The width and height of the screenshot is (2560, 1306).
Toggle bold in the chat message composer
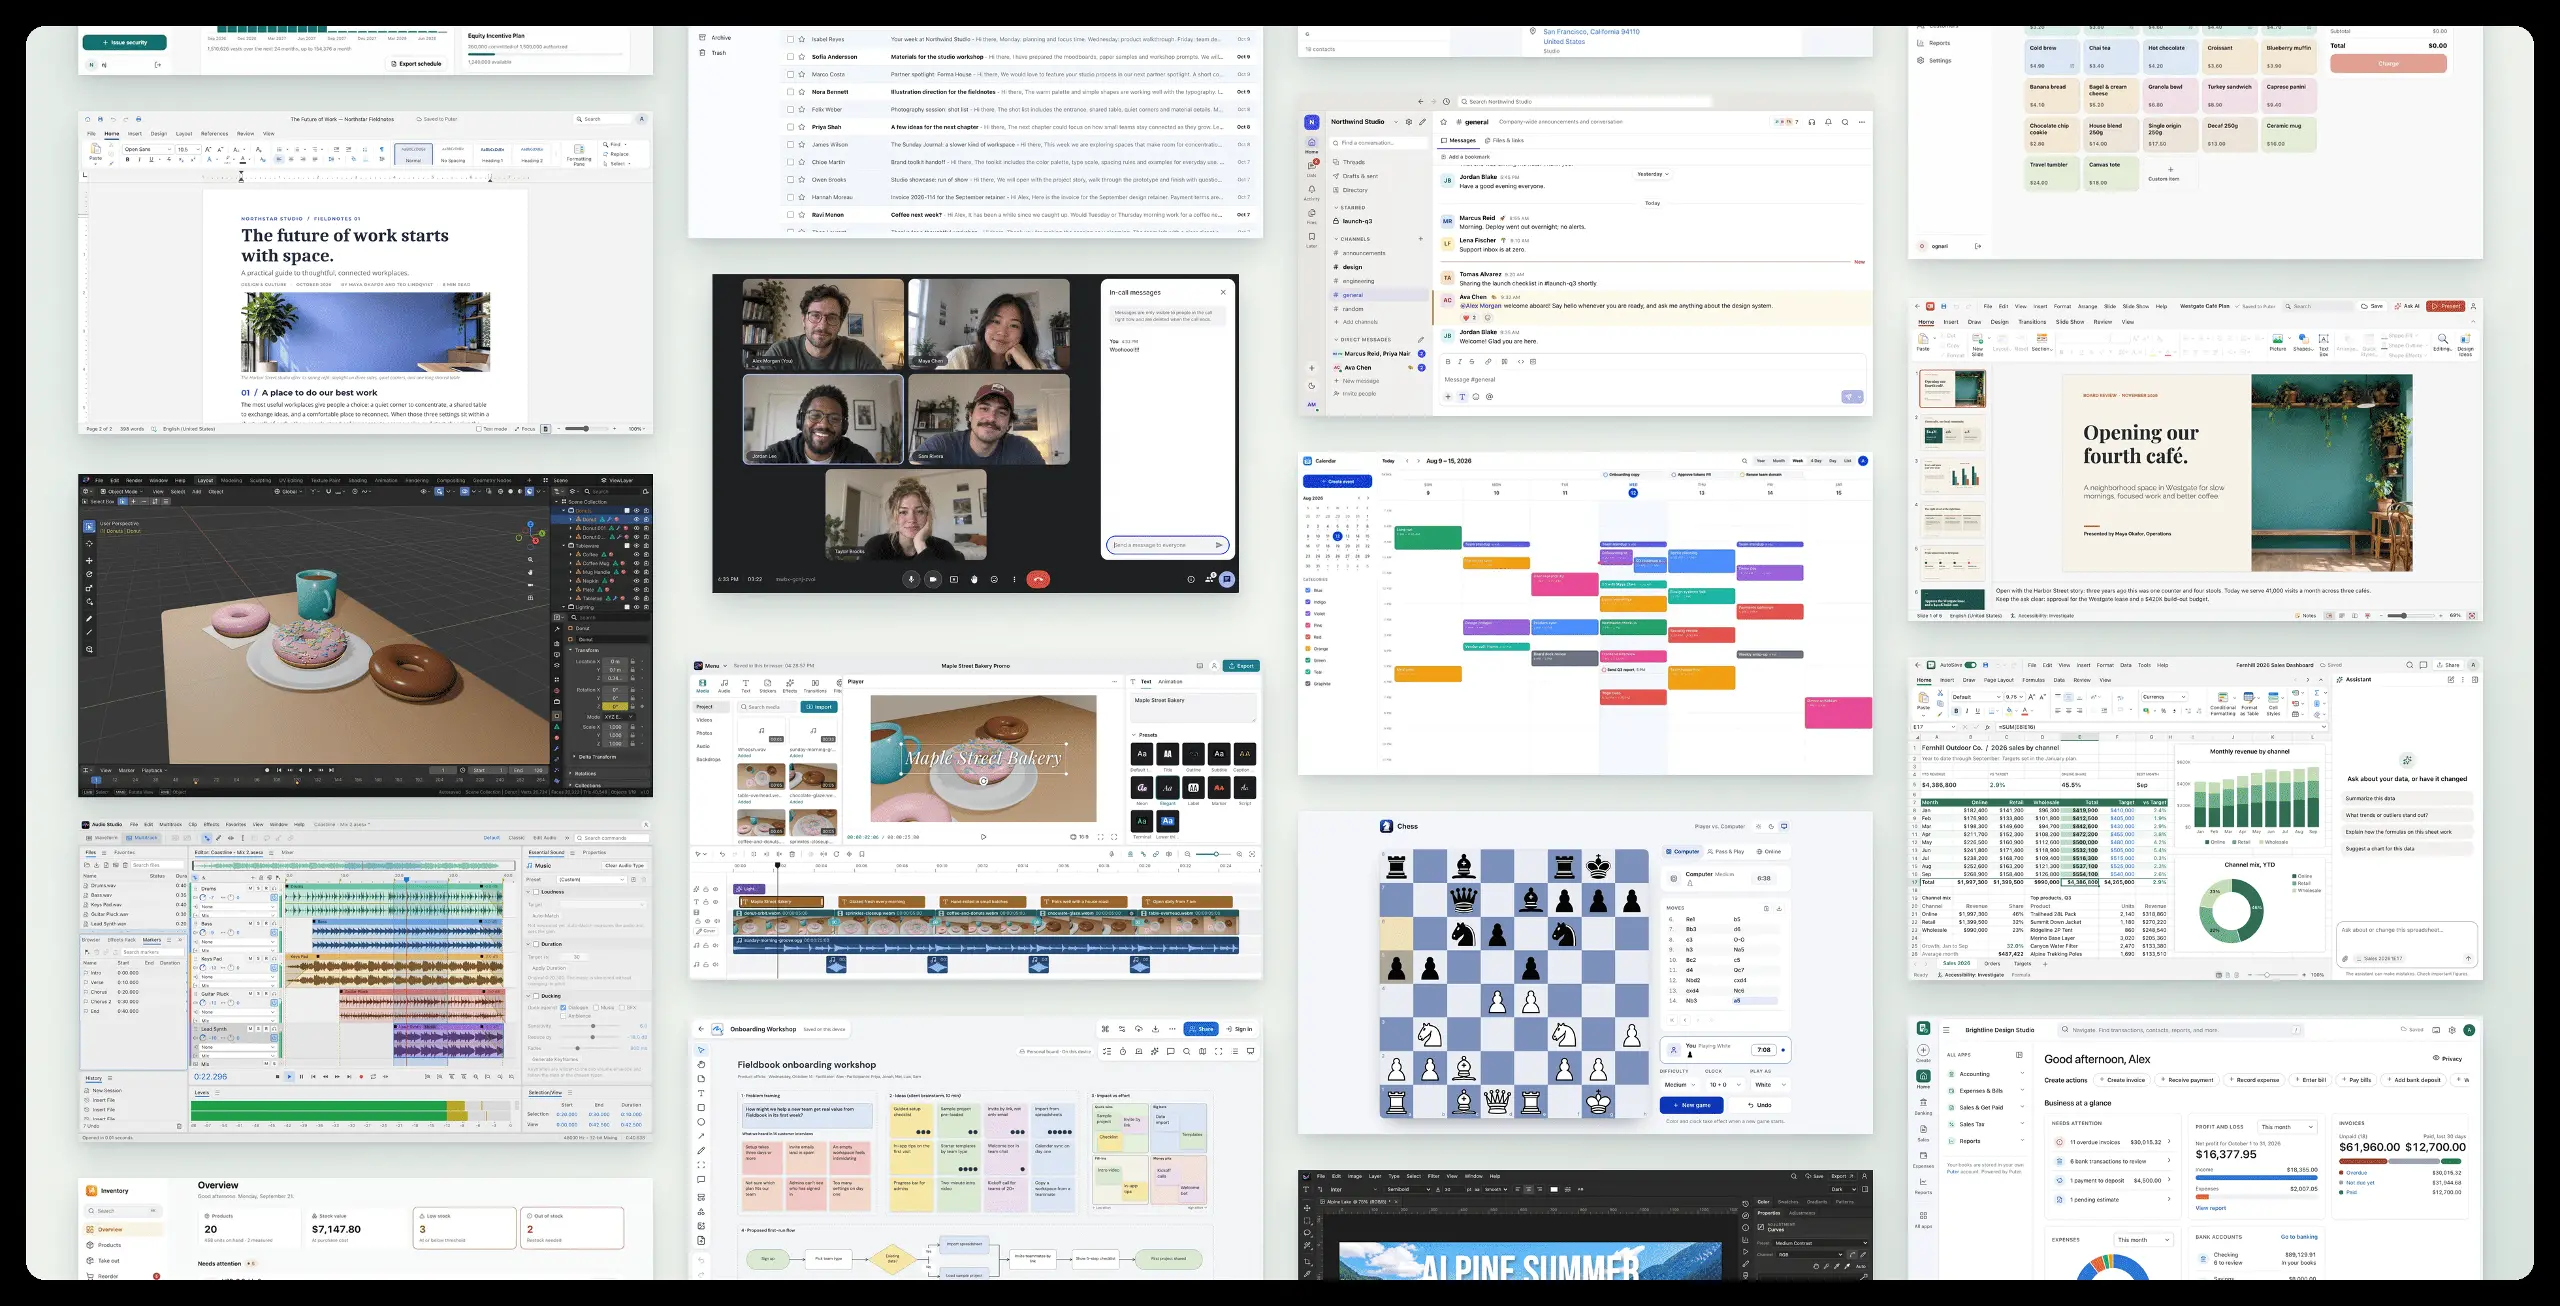pyautogui.click(x=1448, y=362)
